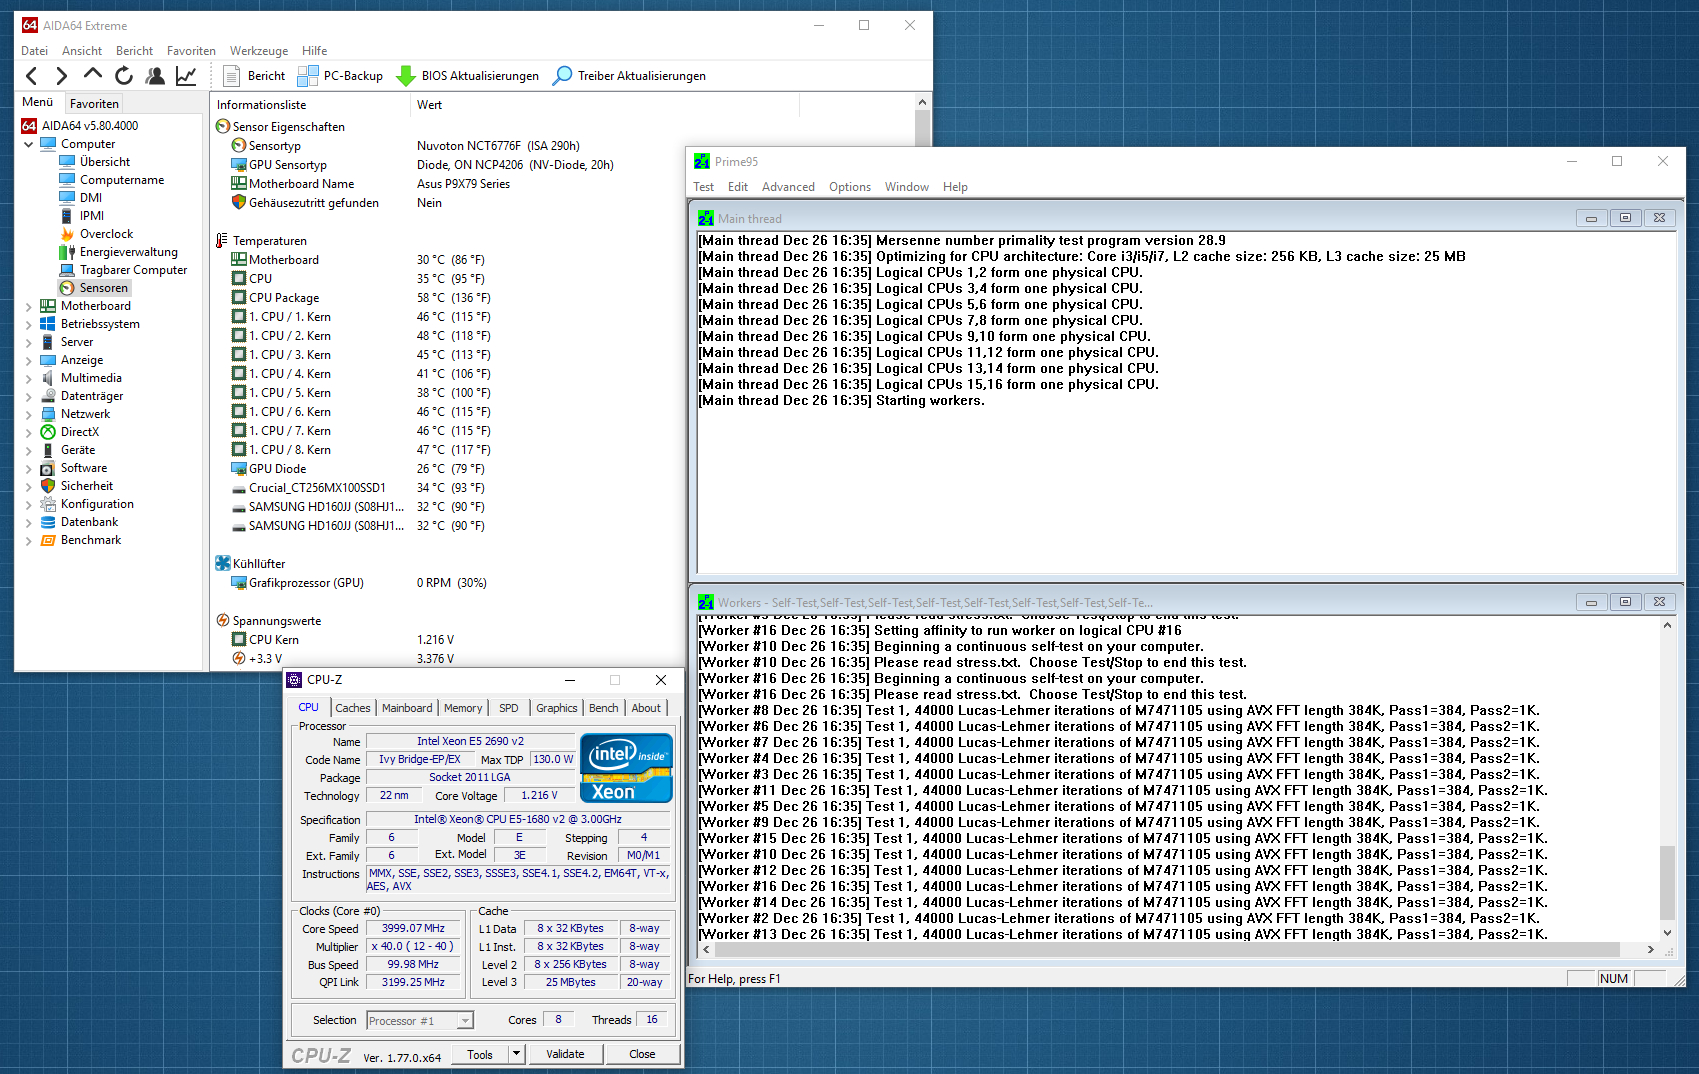
Task: Click the AIDA64 back navigation arrow
Action: (32, 76)
